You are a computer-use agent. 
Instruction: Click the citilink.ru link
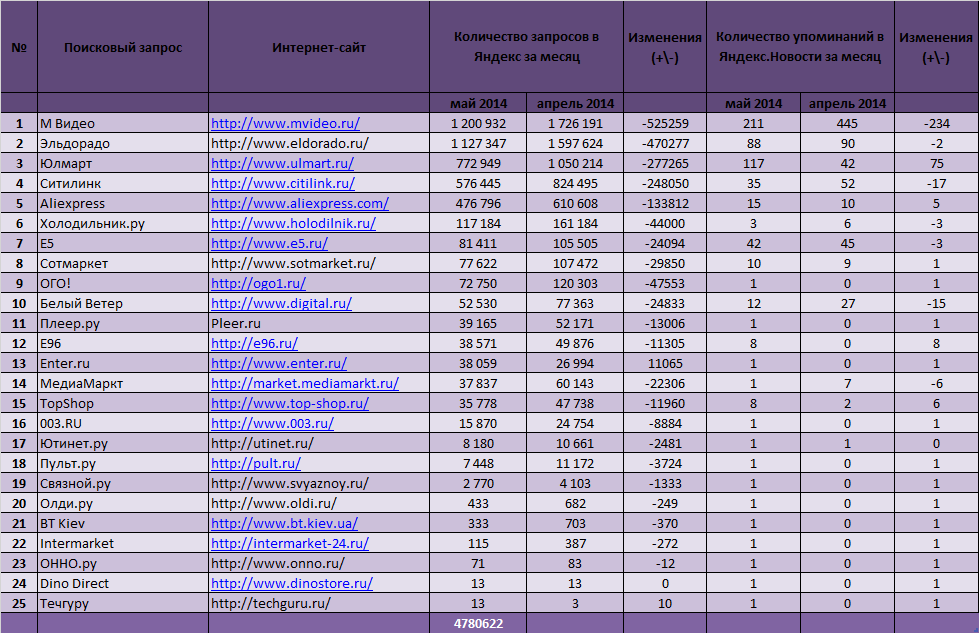(x=283, y=184)
